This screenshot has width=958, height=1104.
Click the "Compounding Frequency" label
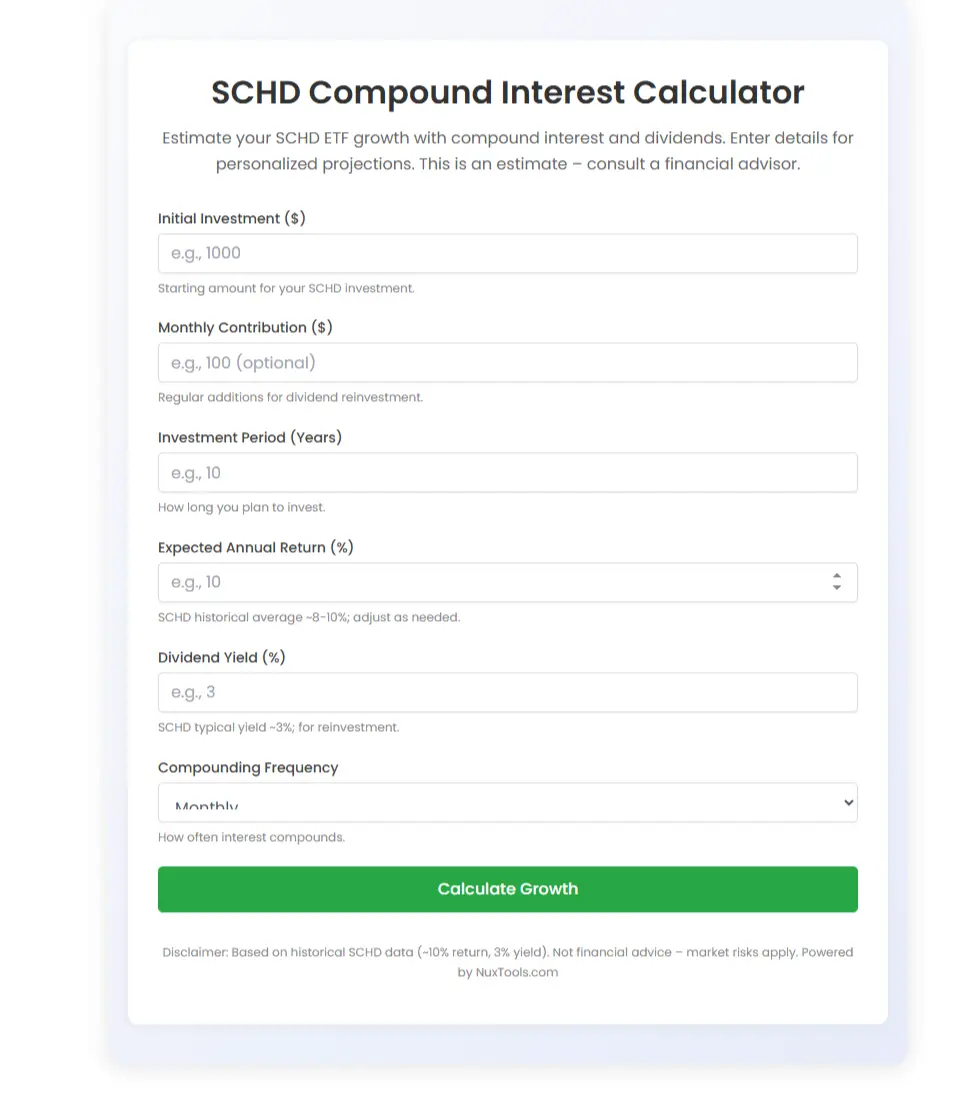[x=248, y=767]
